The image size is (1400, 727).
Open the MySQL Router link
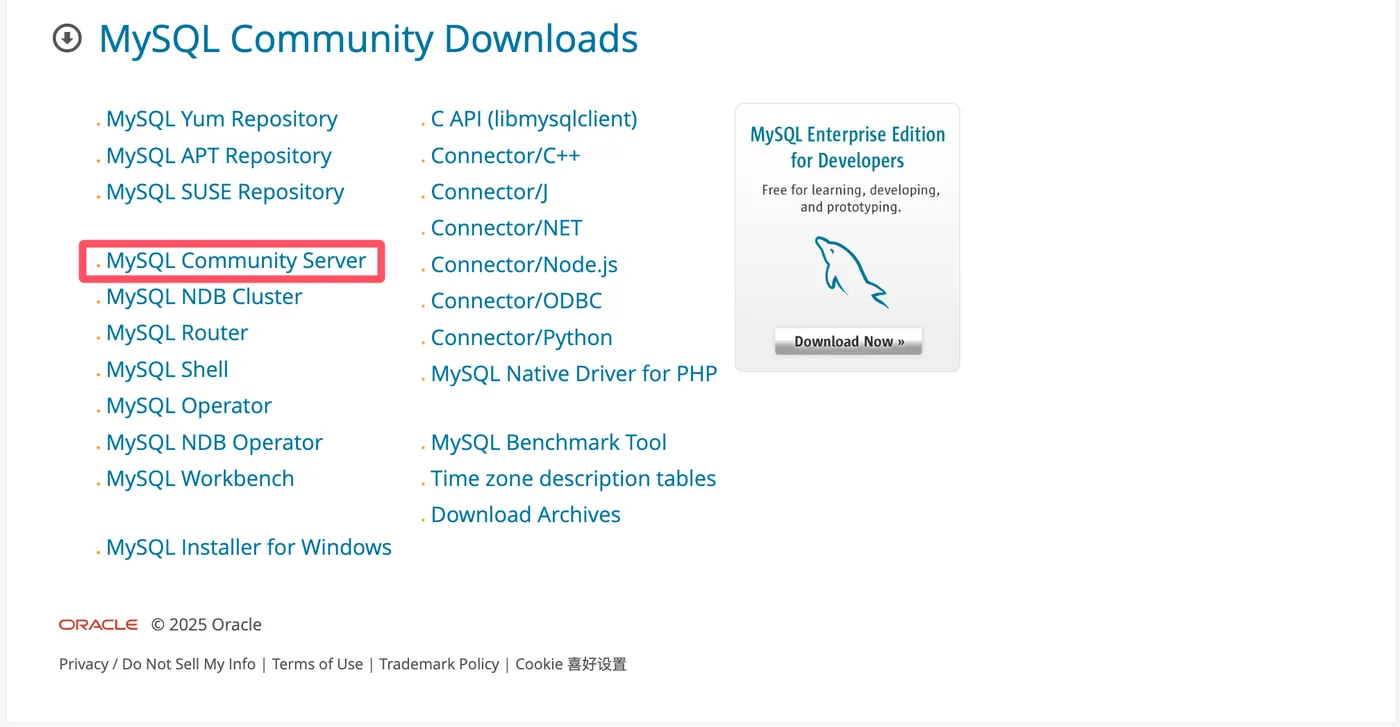coord(177,333)
